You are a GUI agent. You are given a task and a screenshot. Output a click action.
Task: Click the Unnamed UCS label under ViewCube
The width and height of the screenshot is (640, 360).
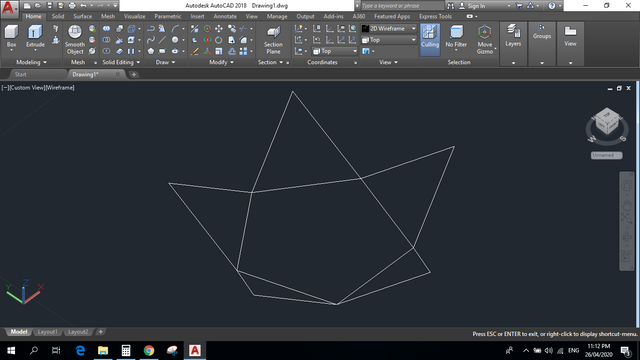[606, 155]
